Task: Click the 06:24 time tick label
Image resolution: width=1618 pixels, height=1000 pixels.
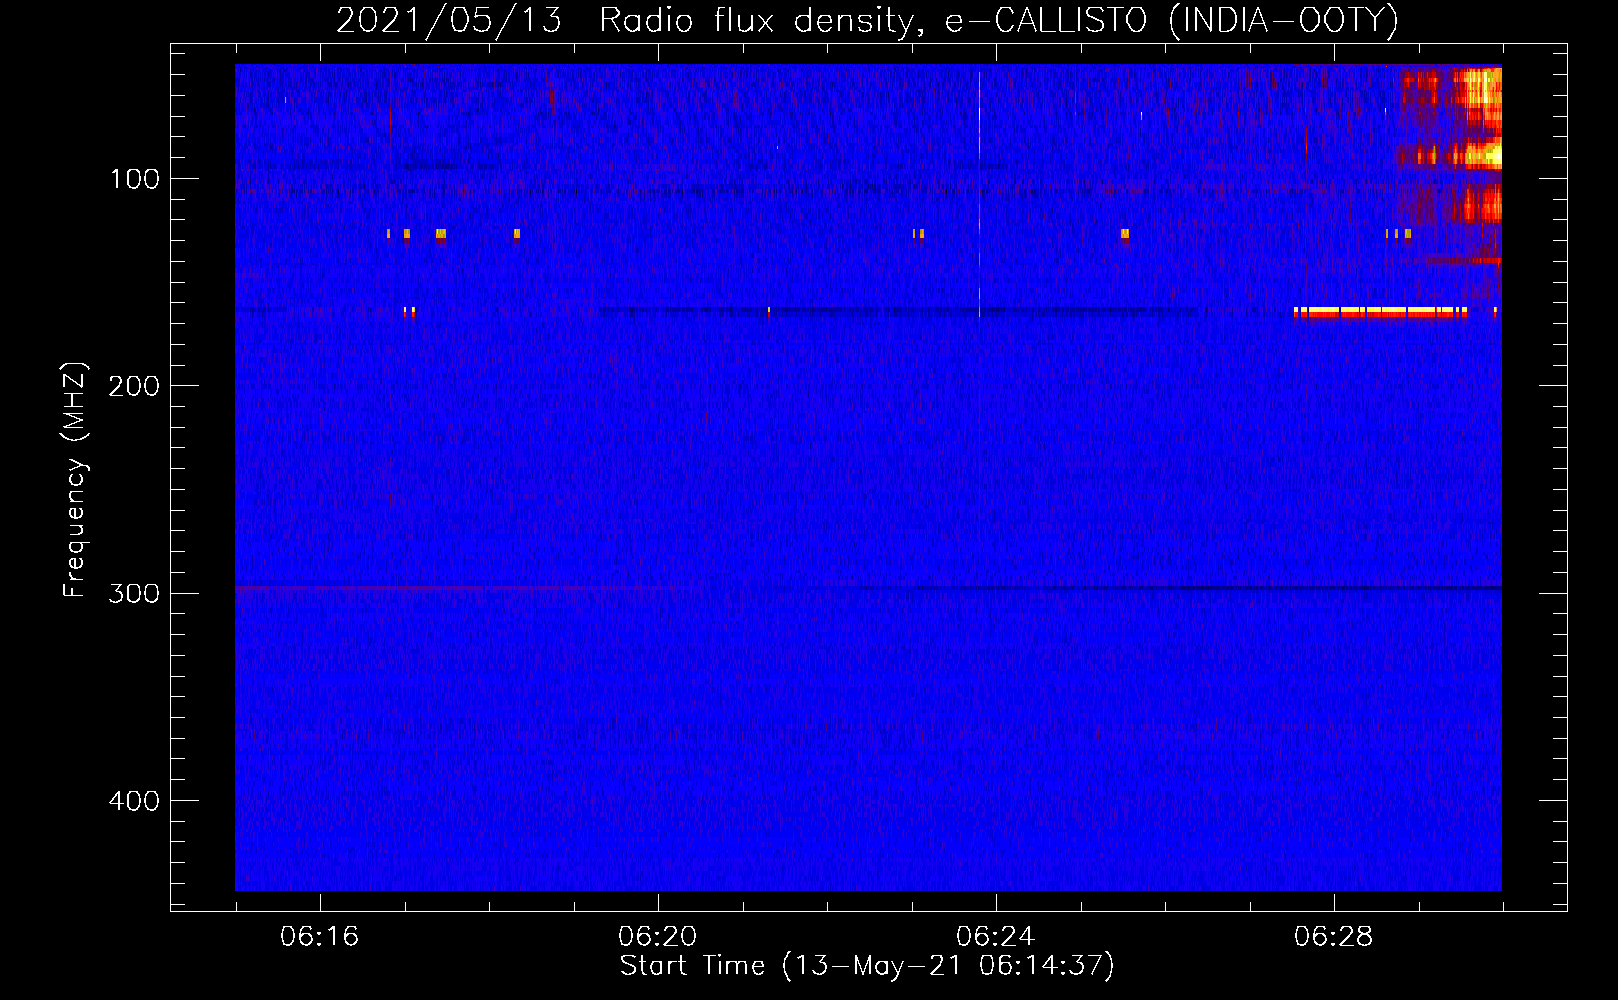Action: coord(995,937)
